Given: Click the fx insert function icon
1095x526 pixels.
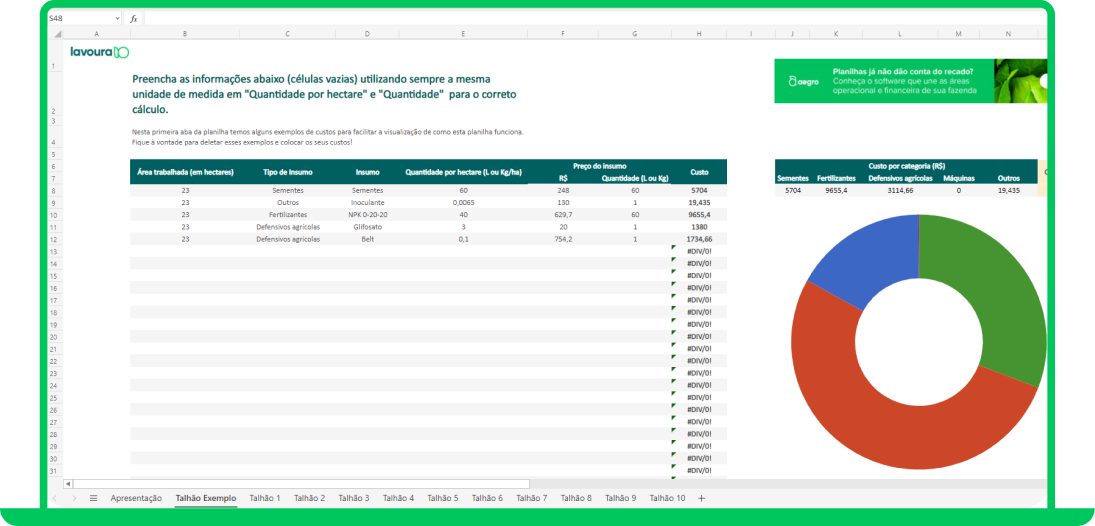Looking at the screenshot, I should coord(133,19).
